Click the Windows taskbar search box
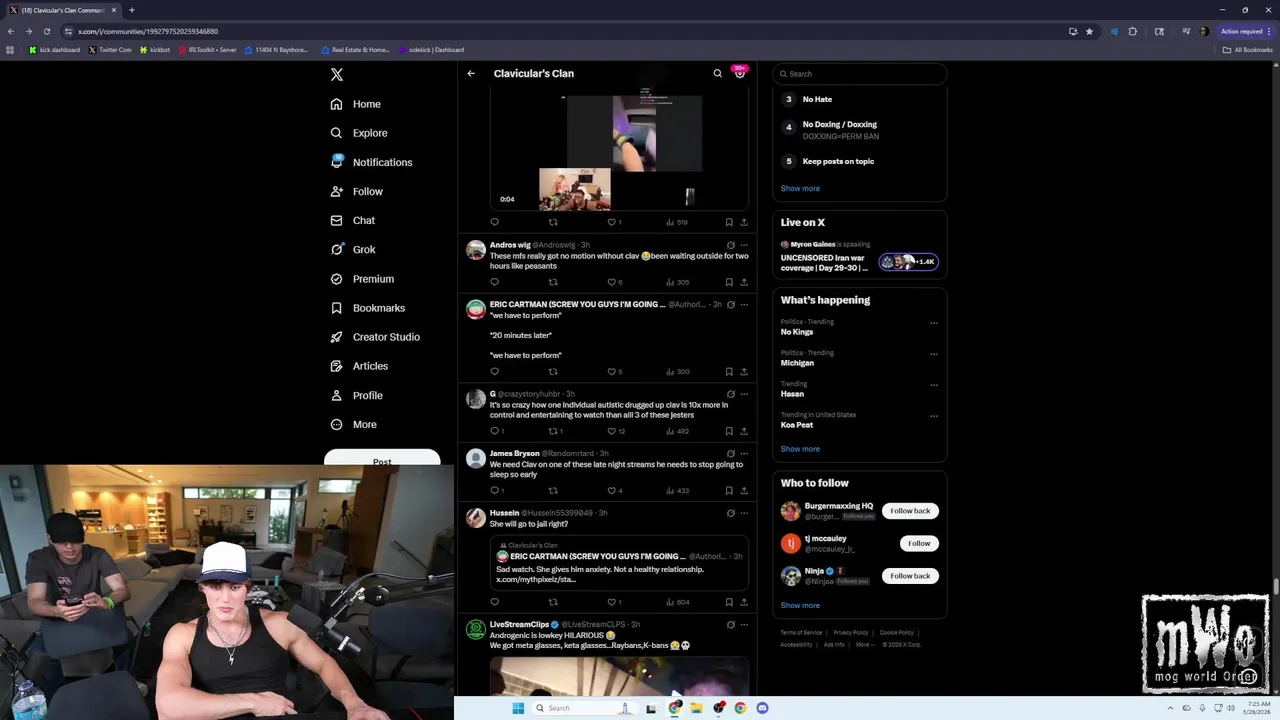The image size is (1280, 720). point(584,708)
